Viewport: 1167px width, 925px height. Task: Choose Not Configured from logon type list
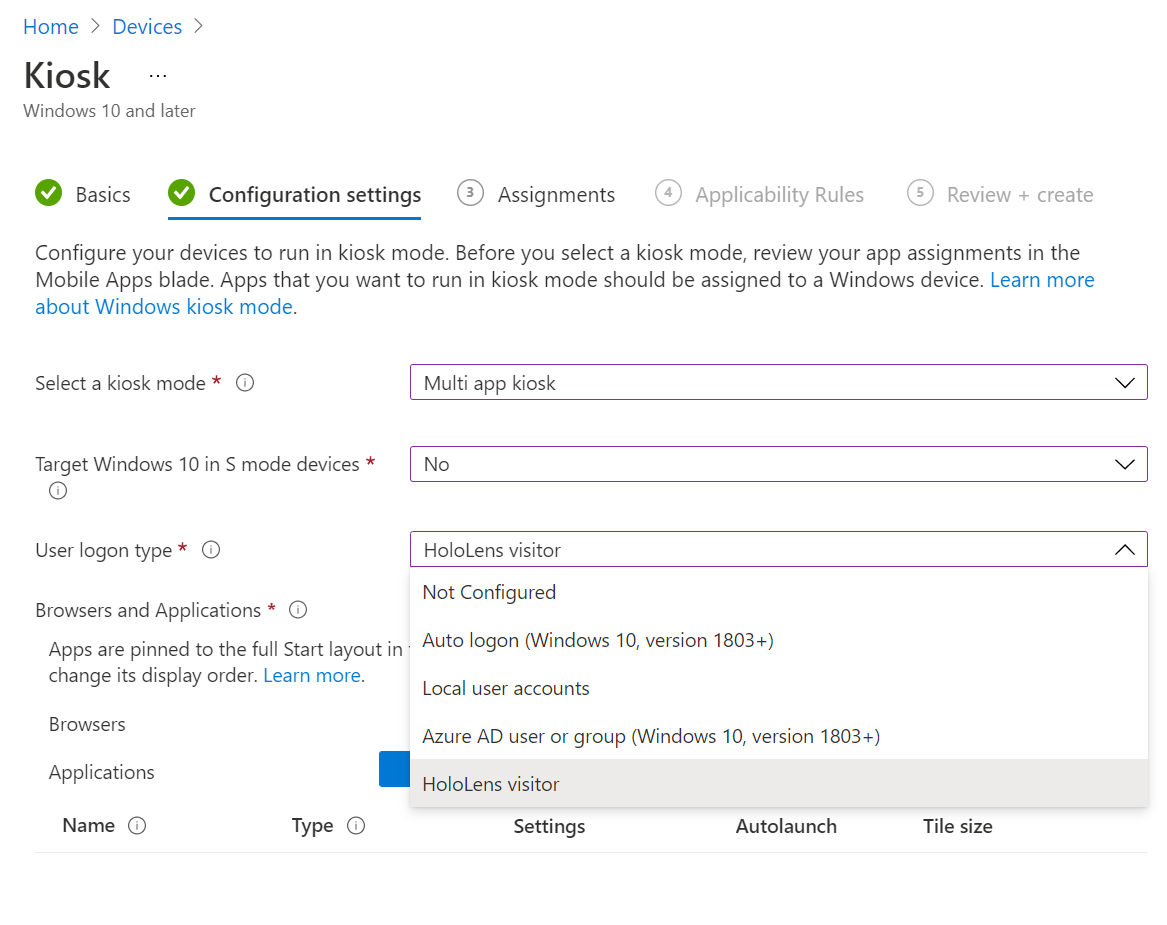[489, 592]
